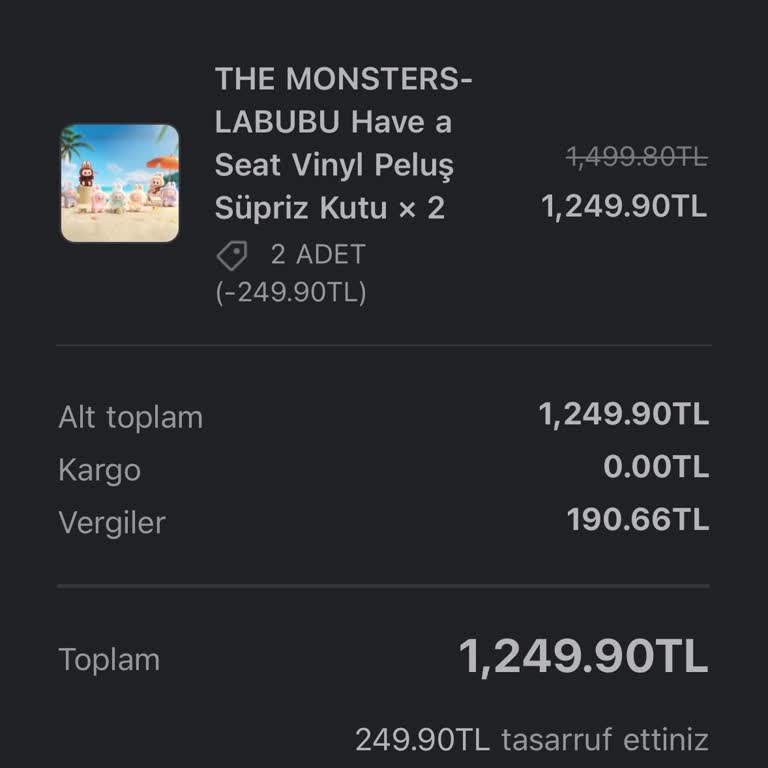This screenshot has width=768, height=768.
Task: Click the "Vergiler" label
Action: pos(112,522)
